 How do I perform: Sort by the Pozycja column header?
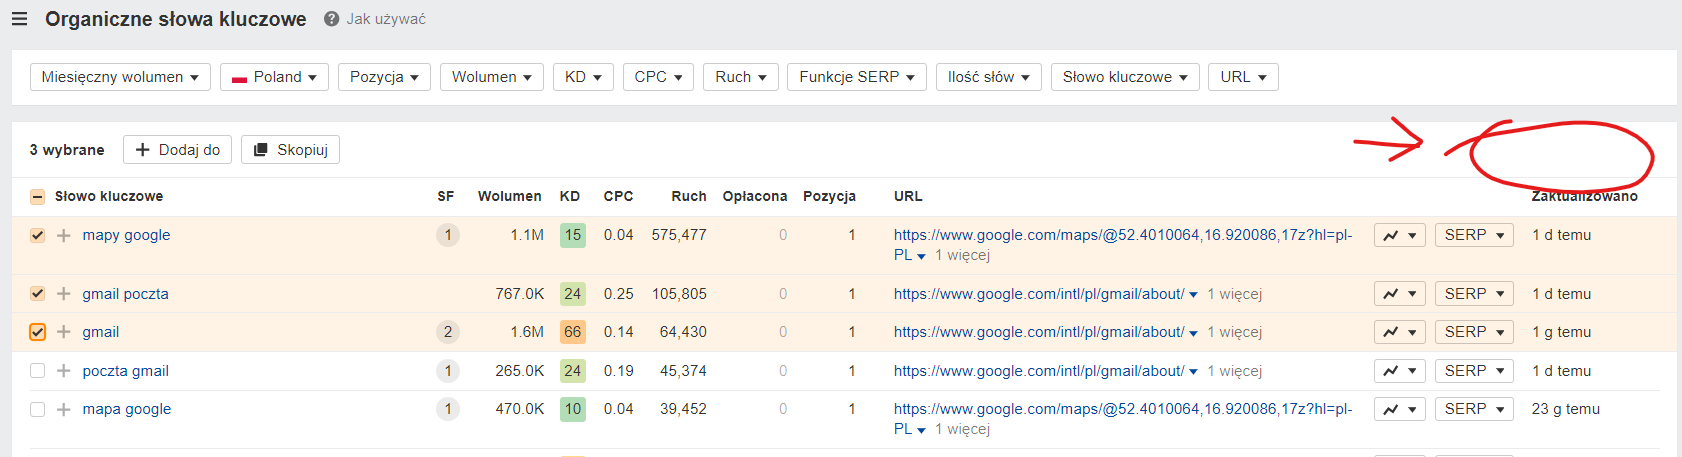(829, 197)
